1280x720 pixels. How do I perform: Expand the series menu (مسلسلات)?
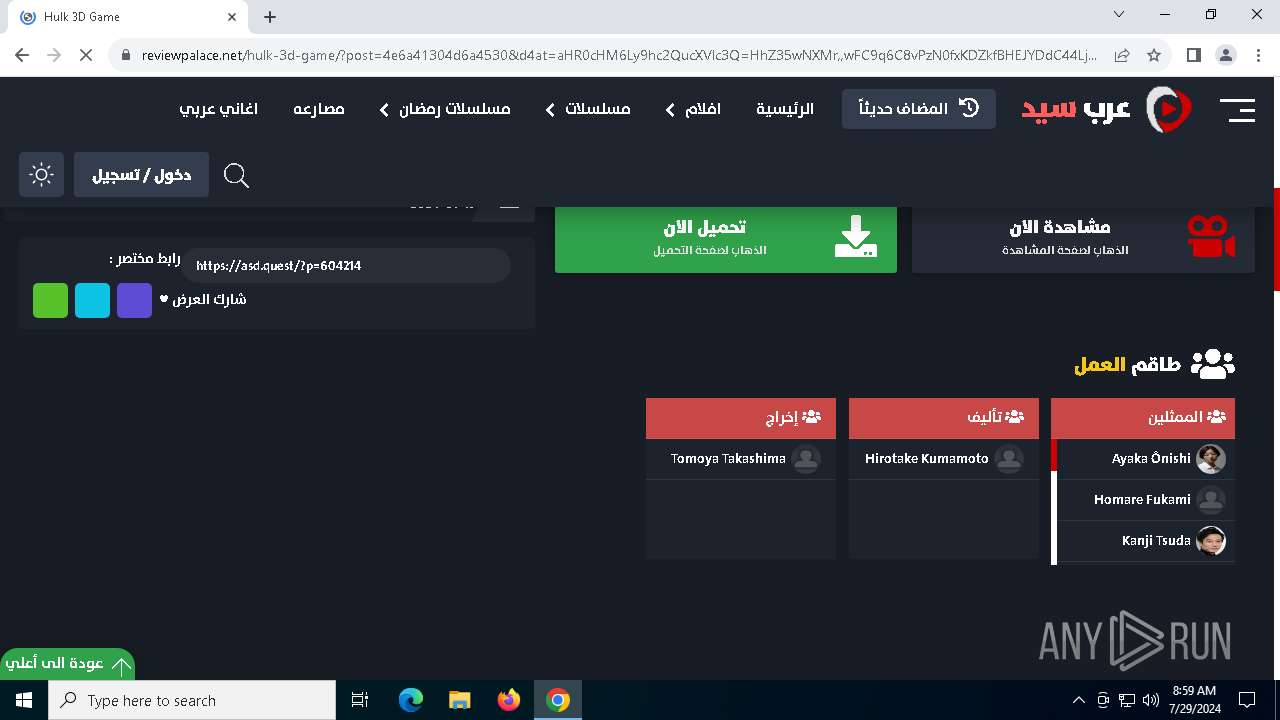coord(588,109)
